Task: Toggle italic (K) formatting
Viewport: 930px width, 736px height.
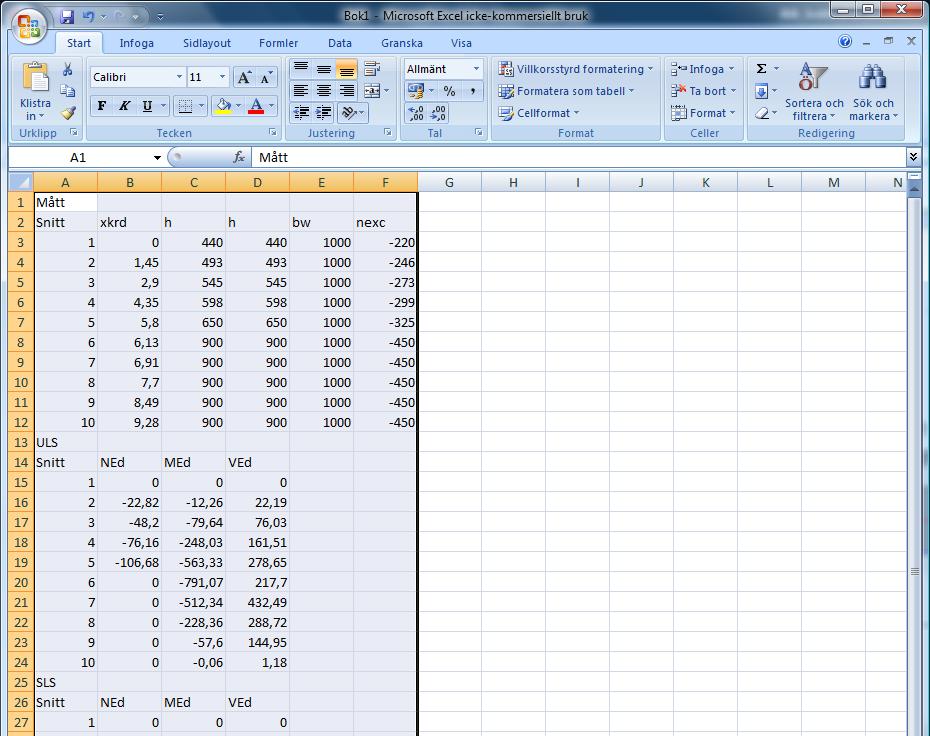Action: click(x=124, y=106)
